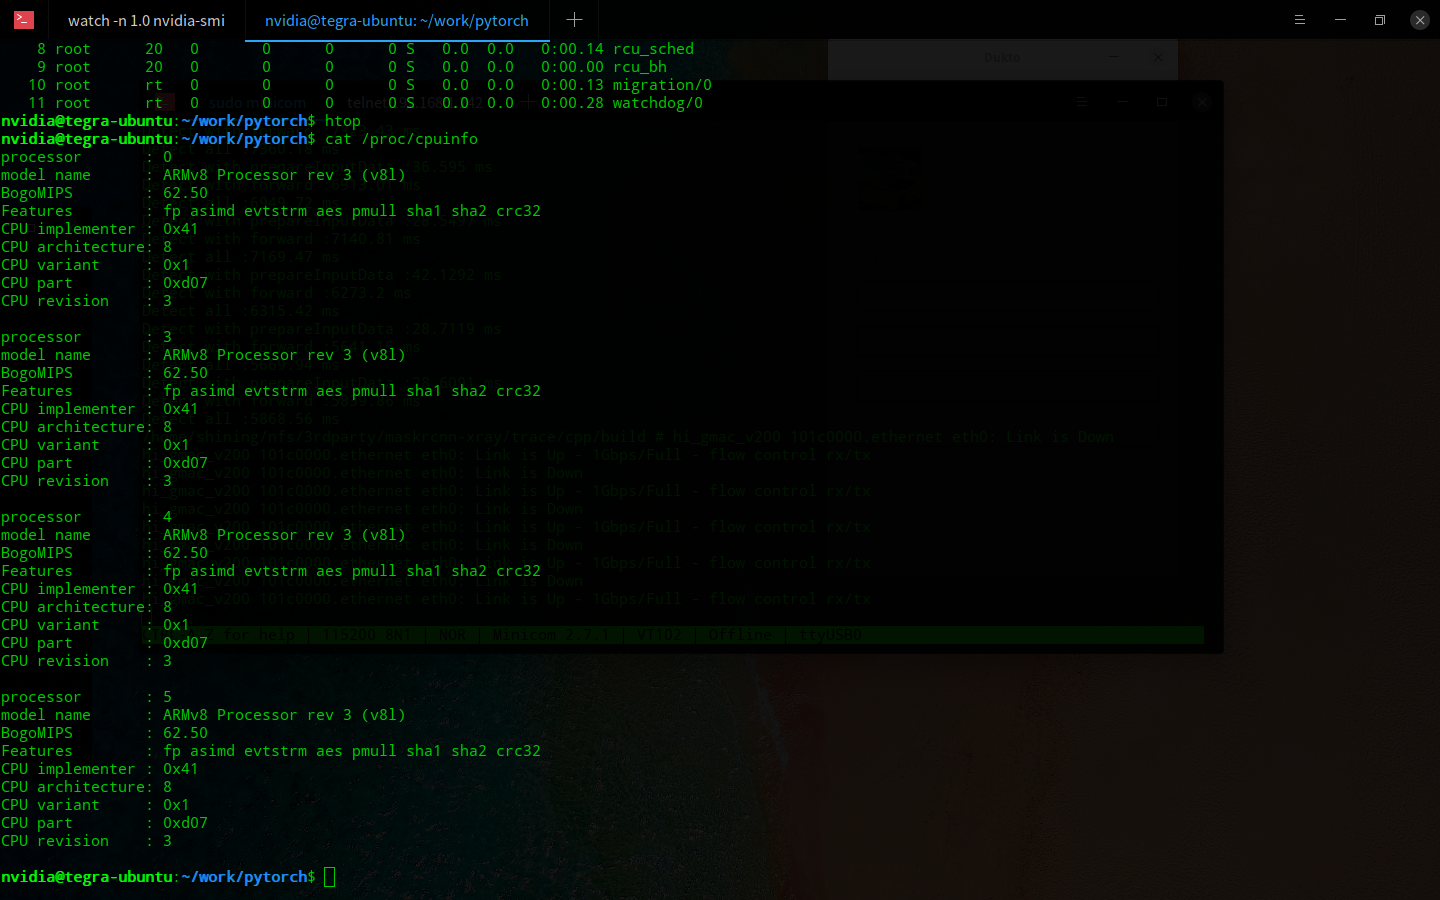This screenshot has height=900, width=1440.
Task: Click the cursor at the bottom shell prompt
Action: pos(330,877)
